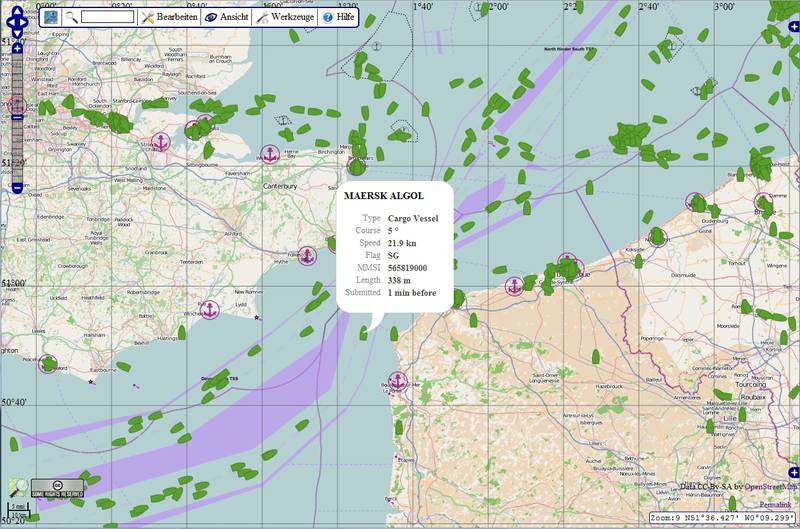
Task: Click the zoom and coordinates readout box
Action: pos(722,518)
